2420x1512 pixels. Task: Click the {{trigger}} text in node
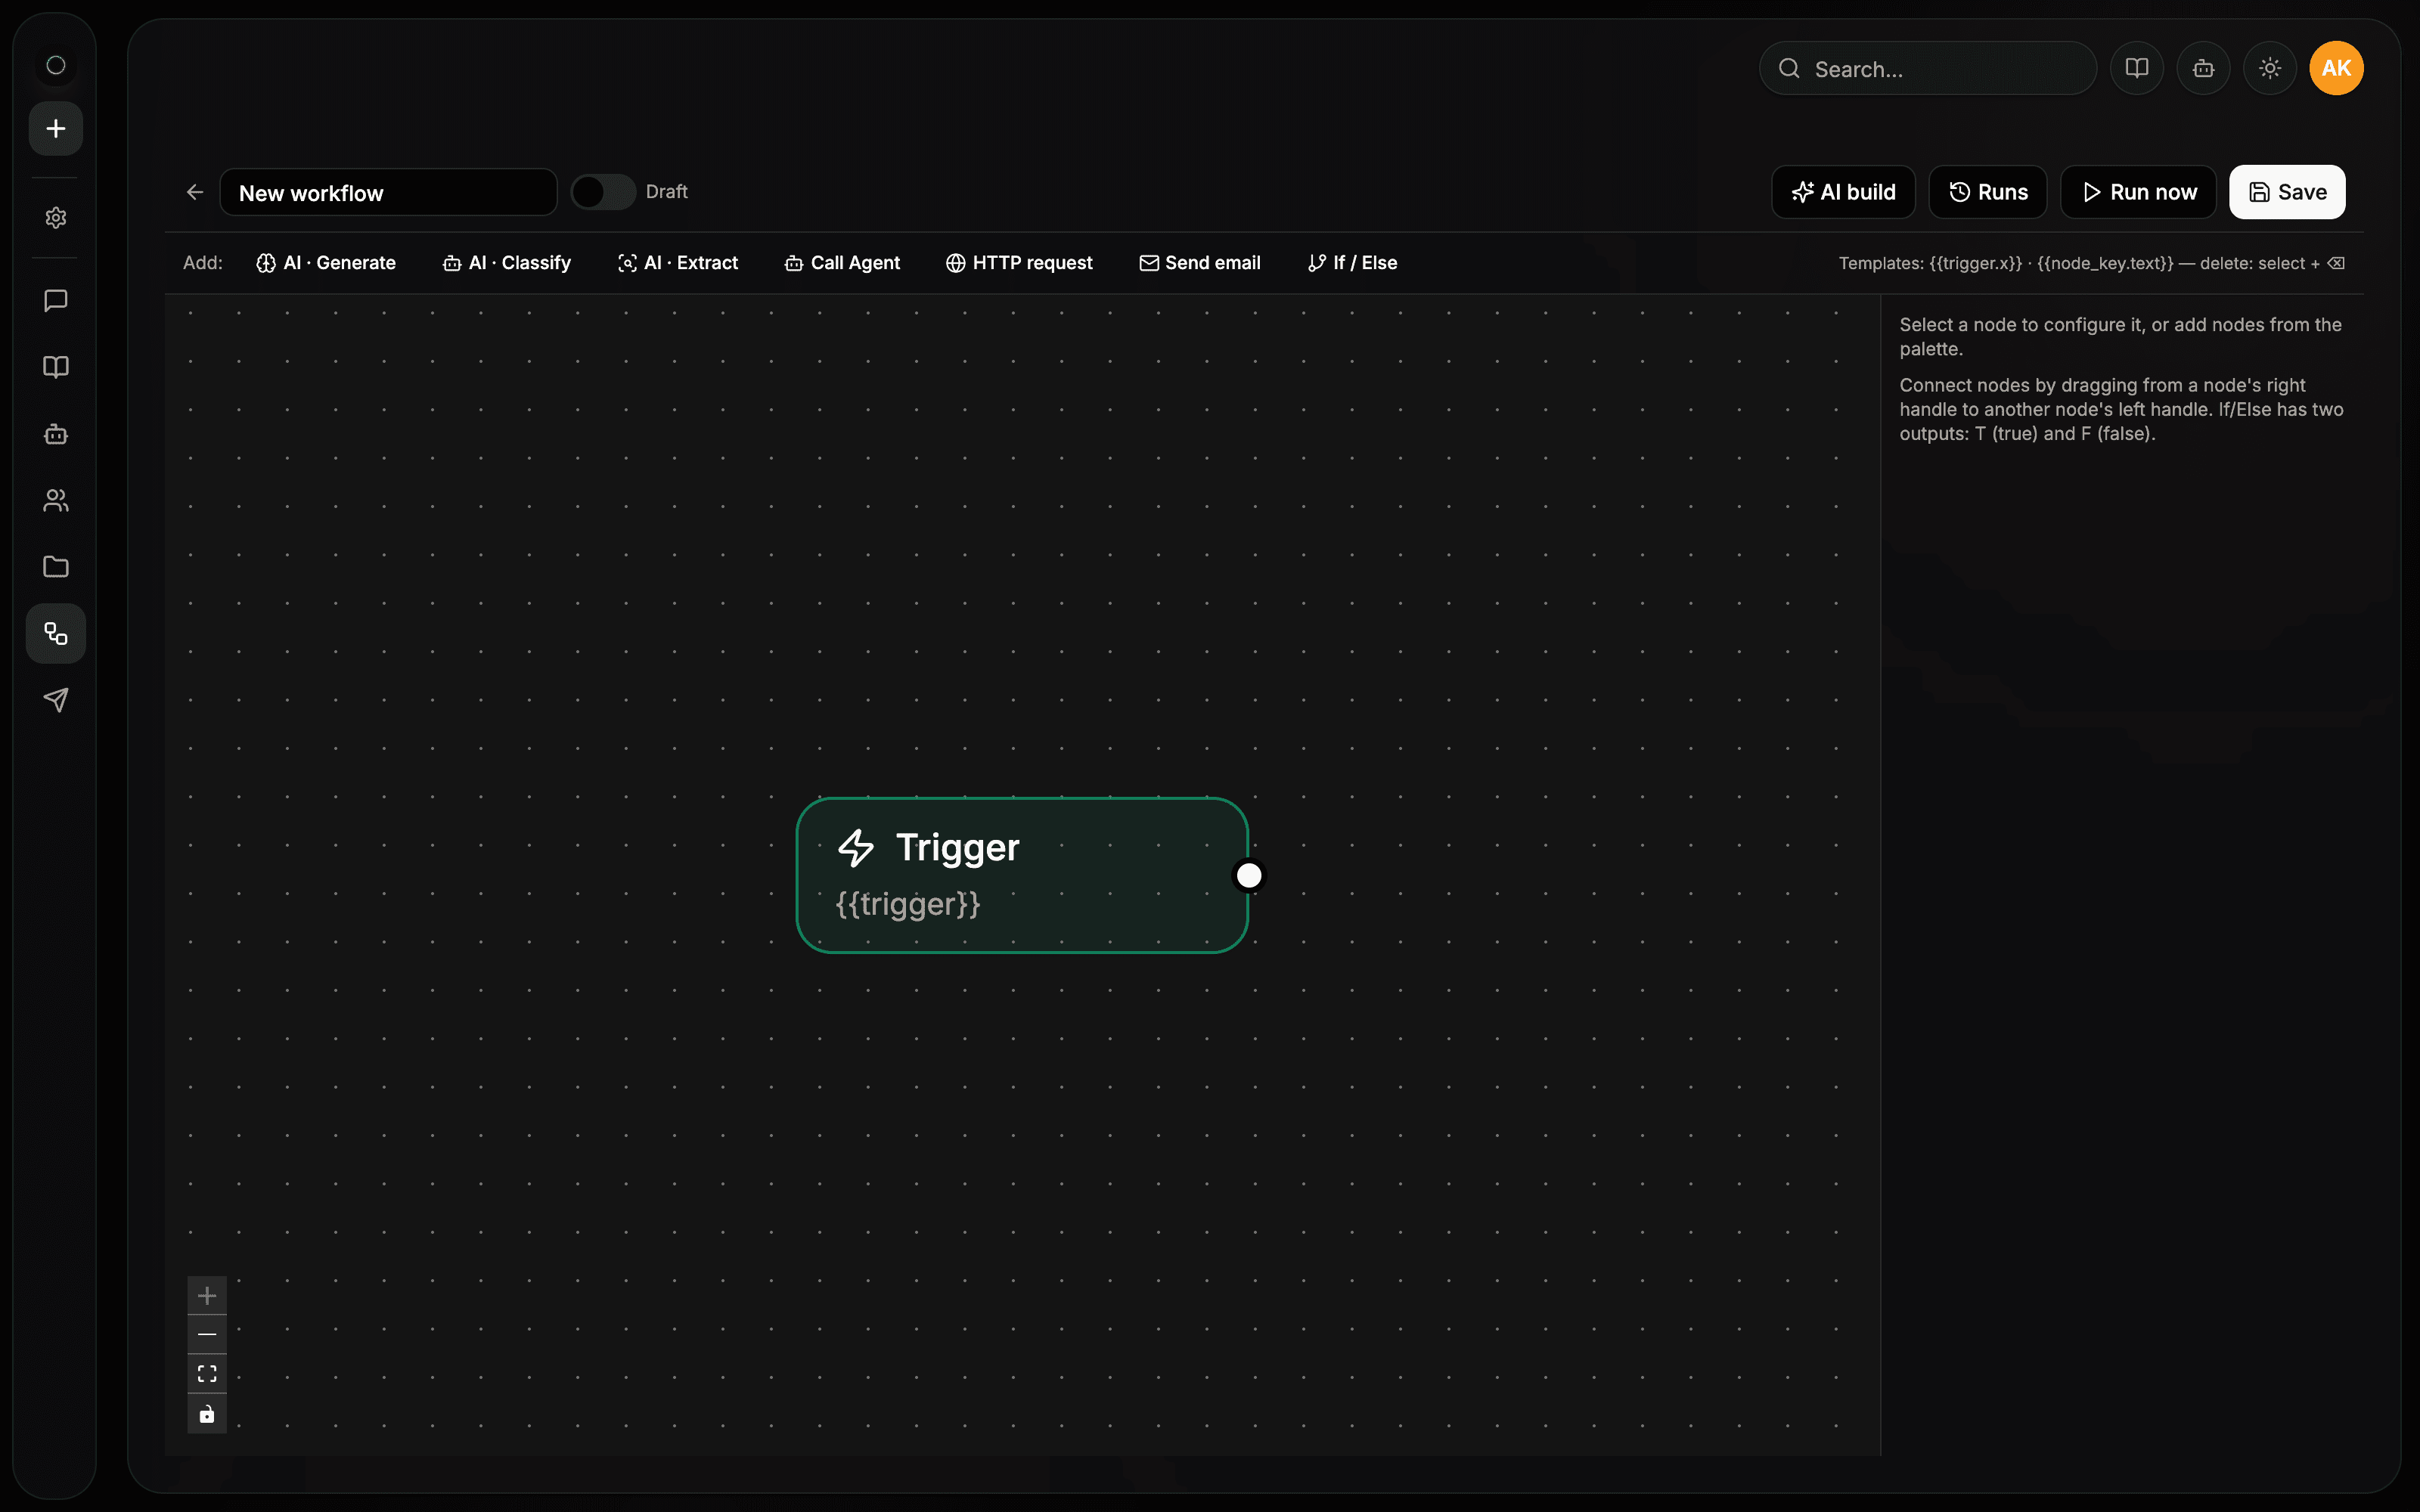[x=908, y=904]
